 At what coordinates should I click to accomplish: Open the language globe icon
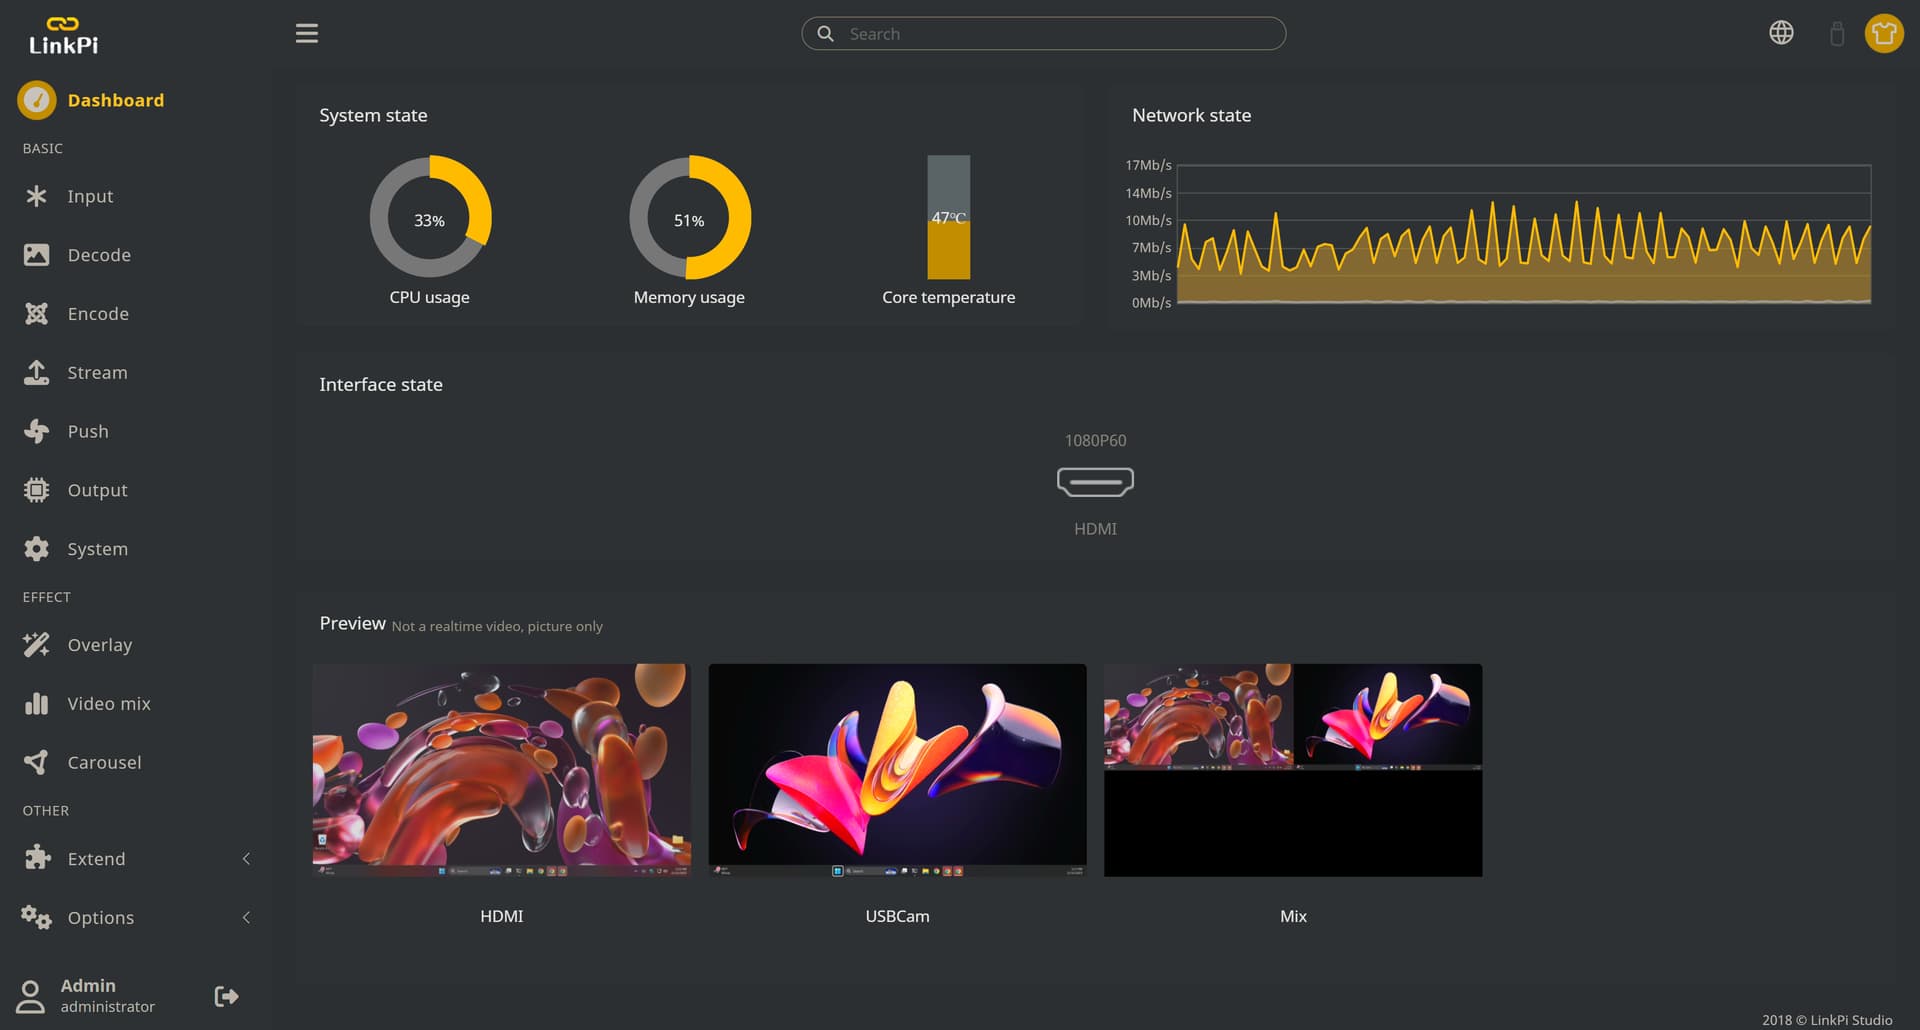coord(1781,33)
